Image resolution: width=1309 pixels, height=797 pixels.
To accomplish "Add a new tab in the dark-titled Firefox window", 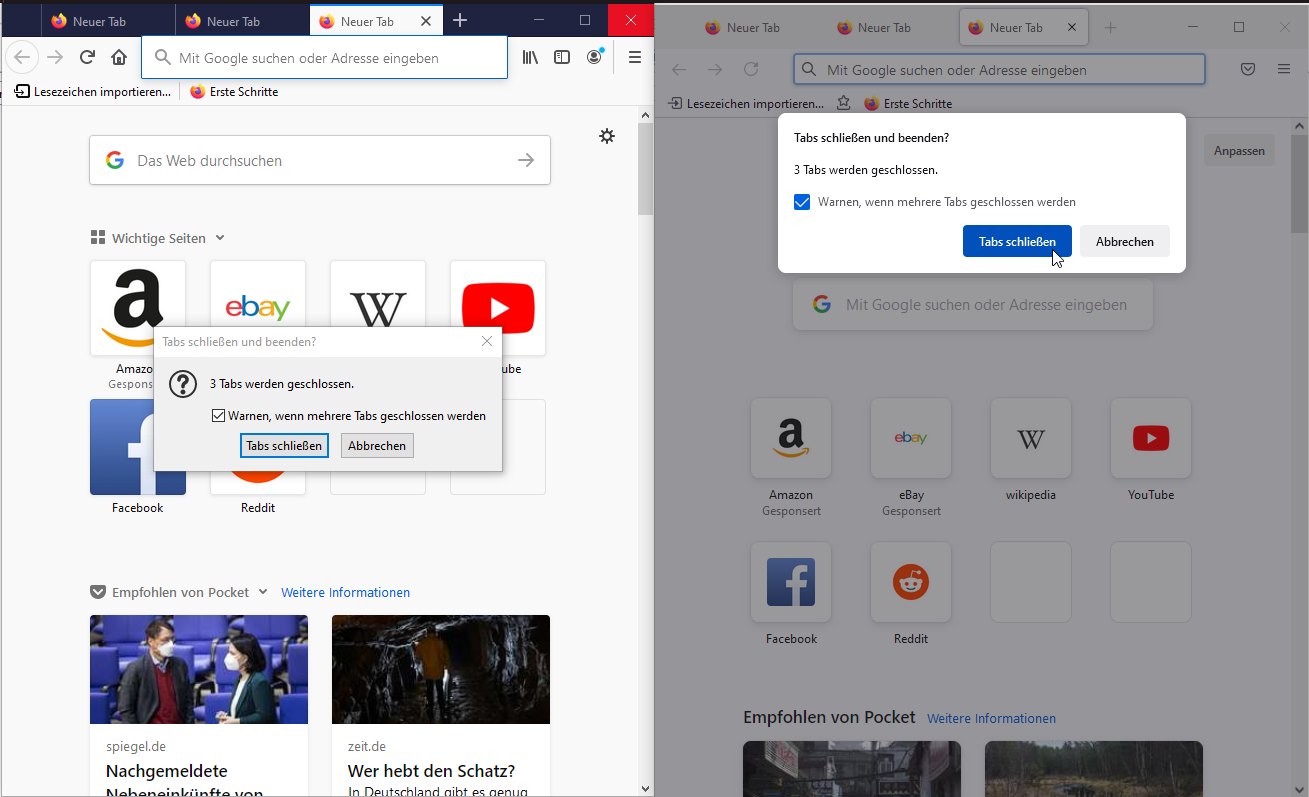I will point(460,21).
